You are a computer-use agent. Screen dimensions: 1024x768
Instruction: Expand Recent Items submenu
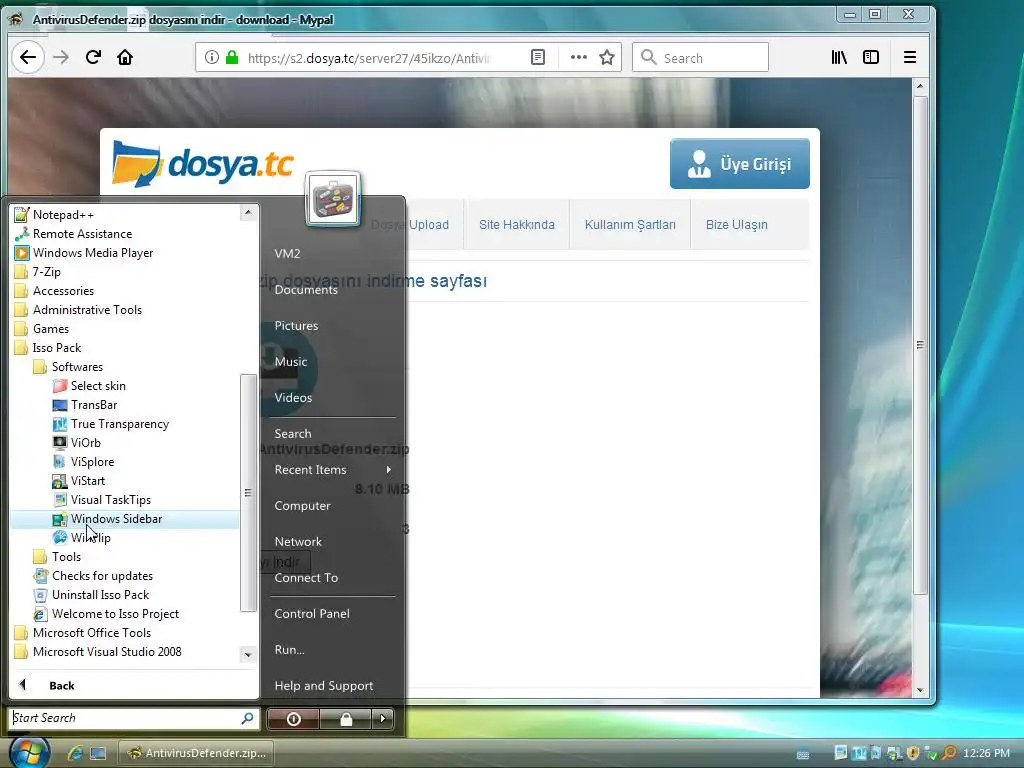pos(332,470)
